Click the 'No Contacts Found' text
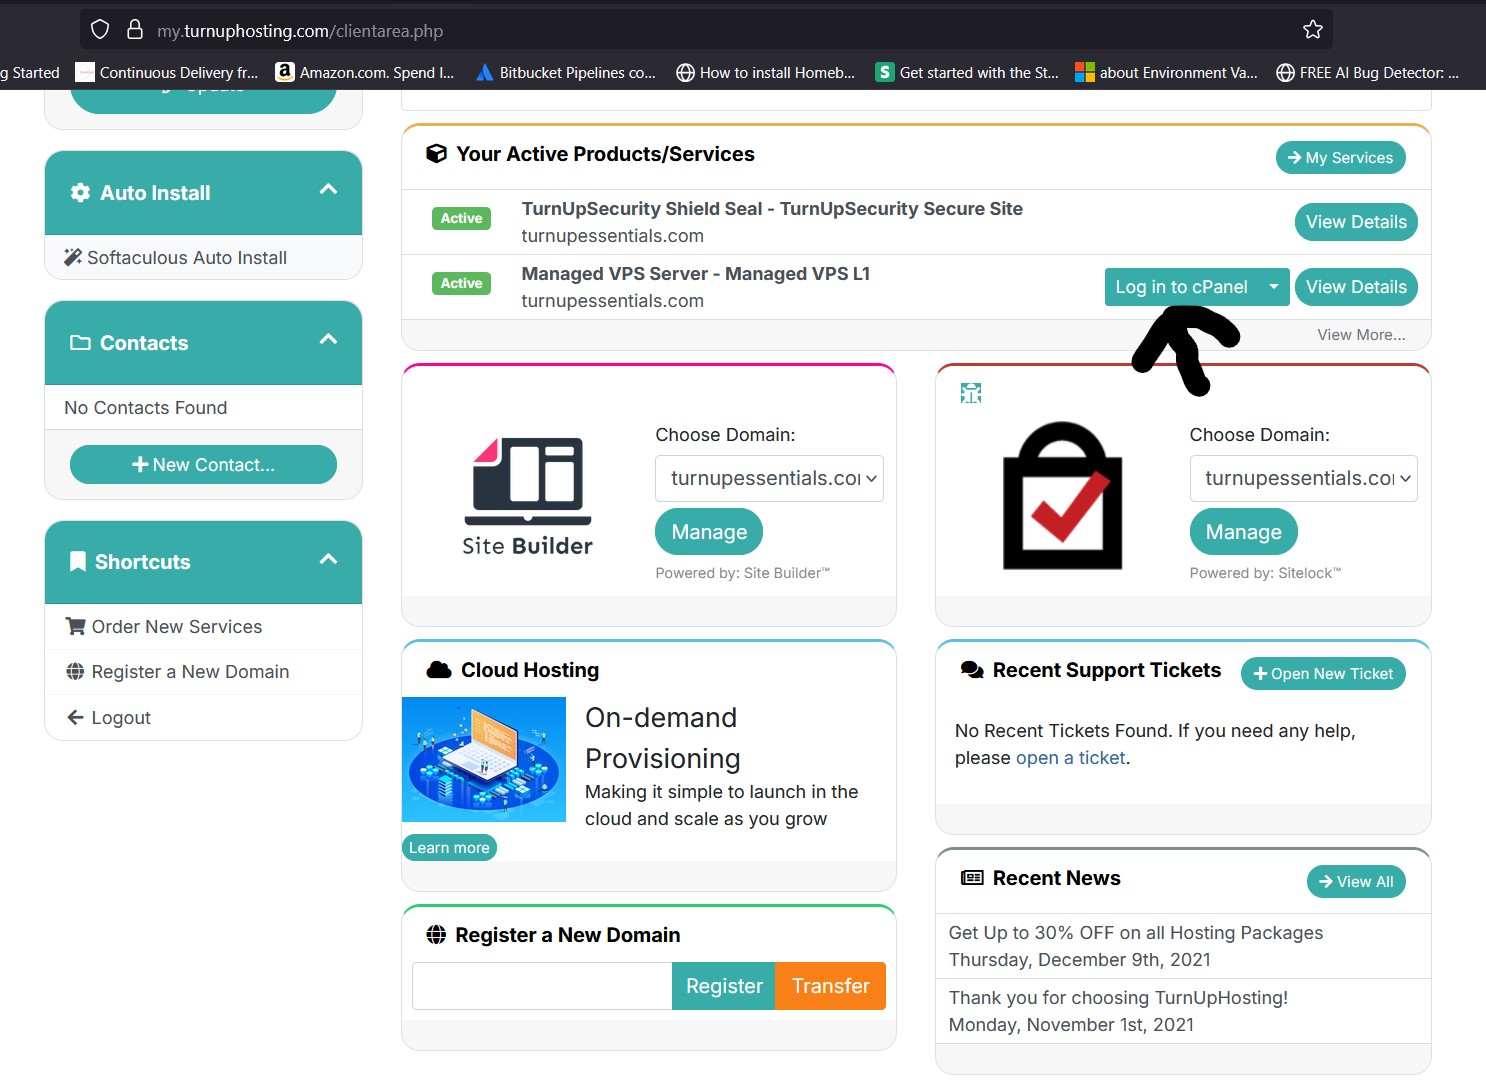The width and height of the screenshot is (1486, 1087). click(x=146, y=408)
